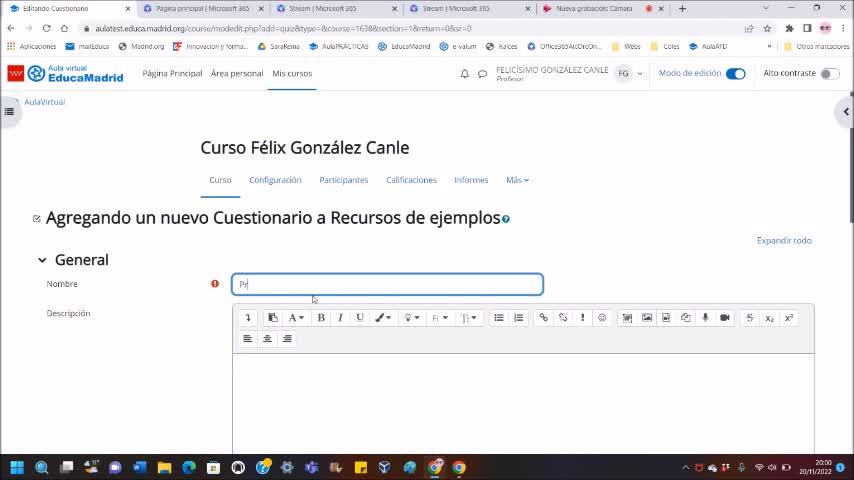Open the left course index drawer
This screenshot has width=854, height=480.
pyautogui.click(x=9, y=112)
